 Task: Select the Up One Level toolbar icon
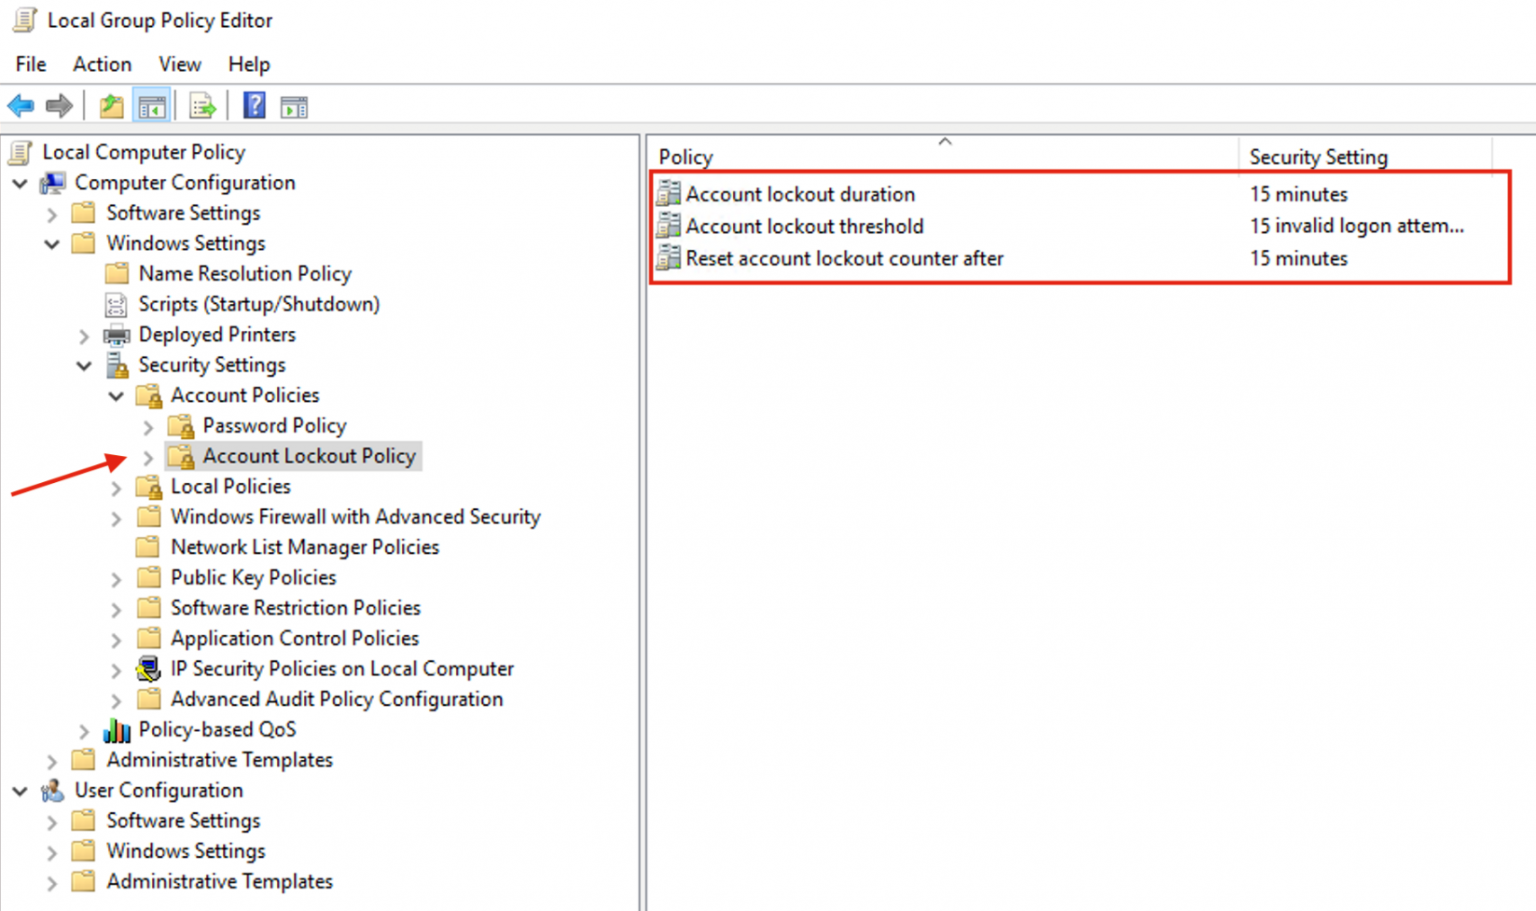(x=111, y=105)
